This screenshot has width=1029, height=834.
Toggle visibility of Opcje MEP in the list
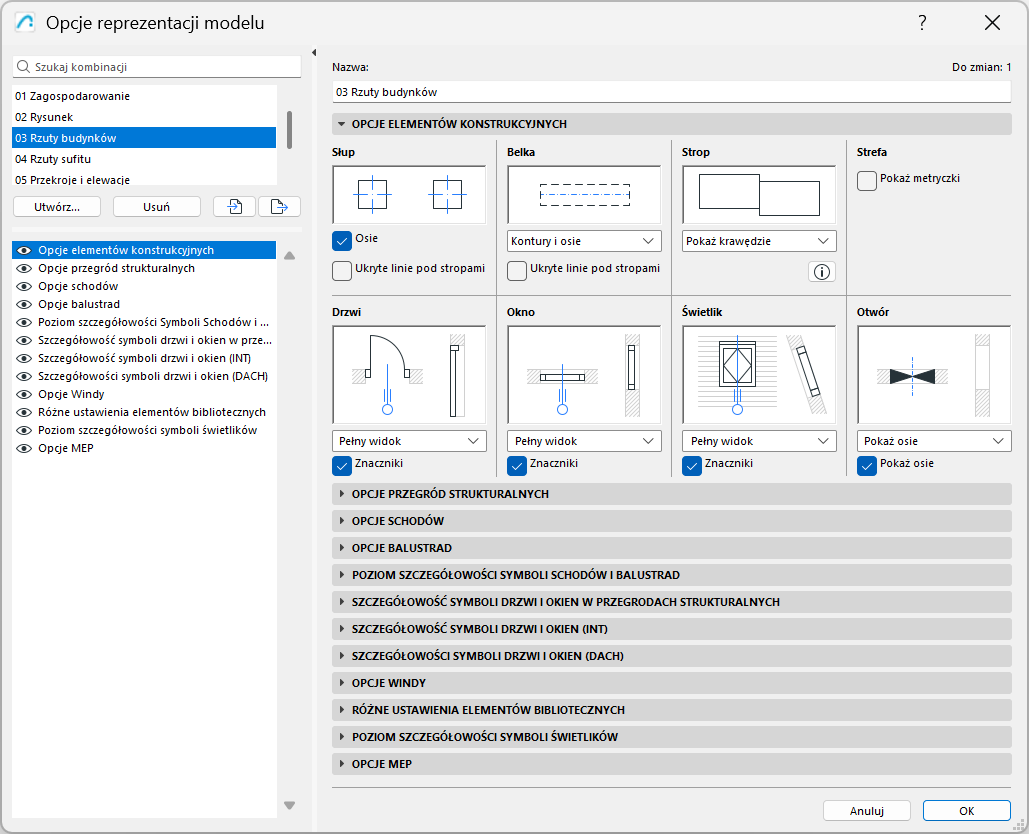pyautogui.click(x=24, y=447)
